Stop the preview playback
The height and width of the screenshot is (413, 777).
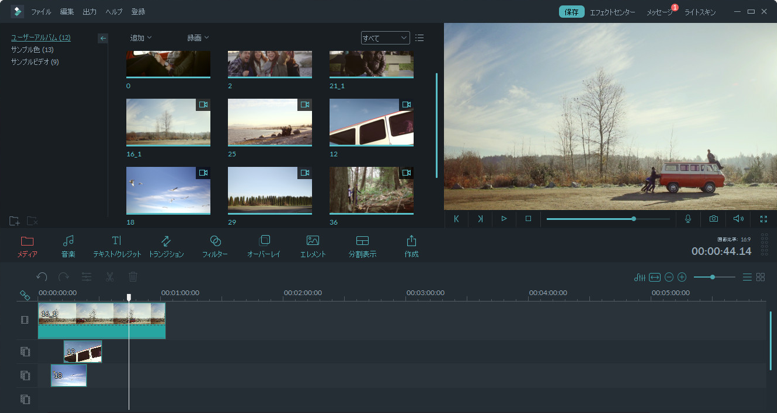(x=528, y=219)
